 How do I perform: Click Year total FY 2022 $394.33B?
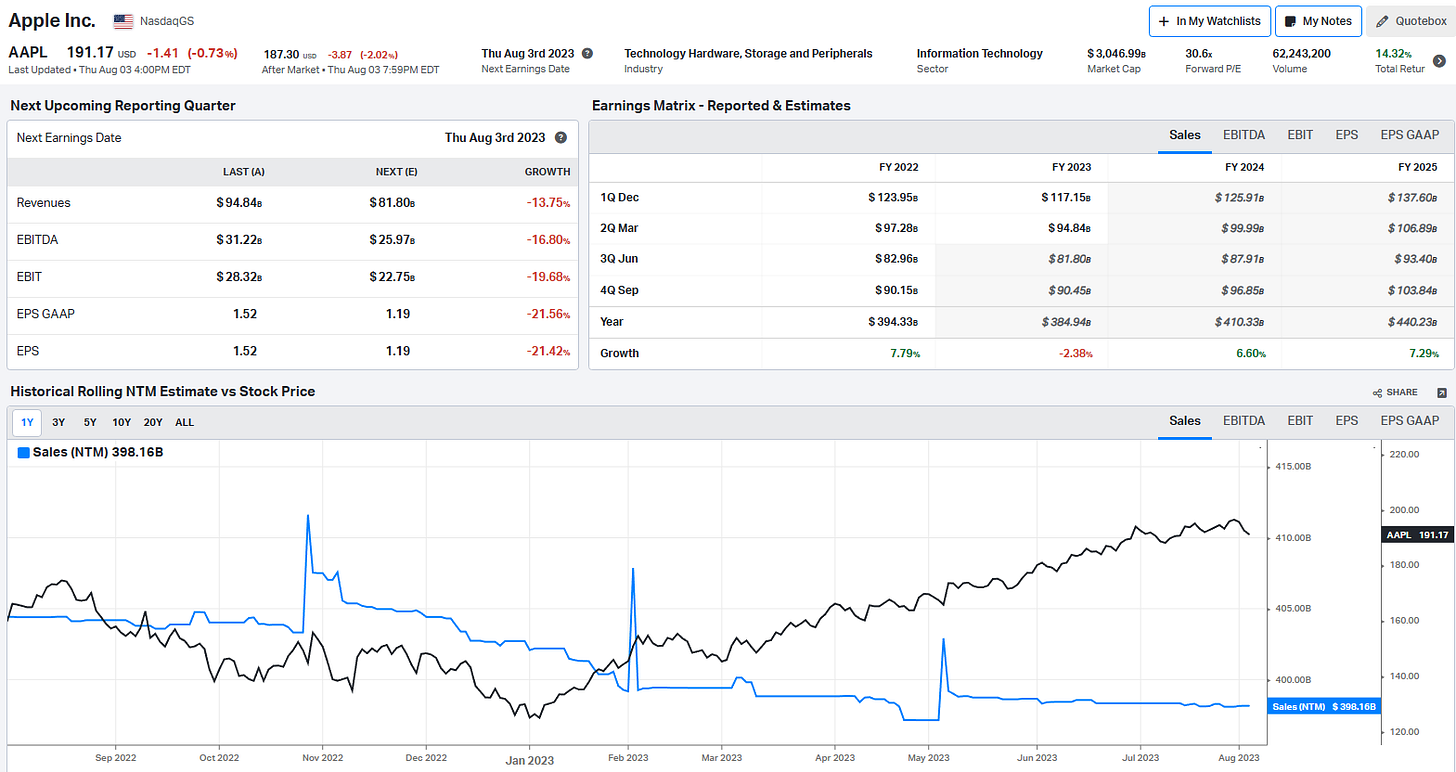point(893,322)
